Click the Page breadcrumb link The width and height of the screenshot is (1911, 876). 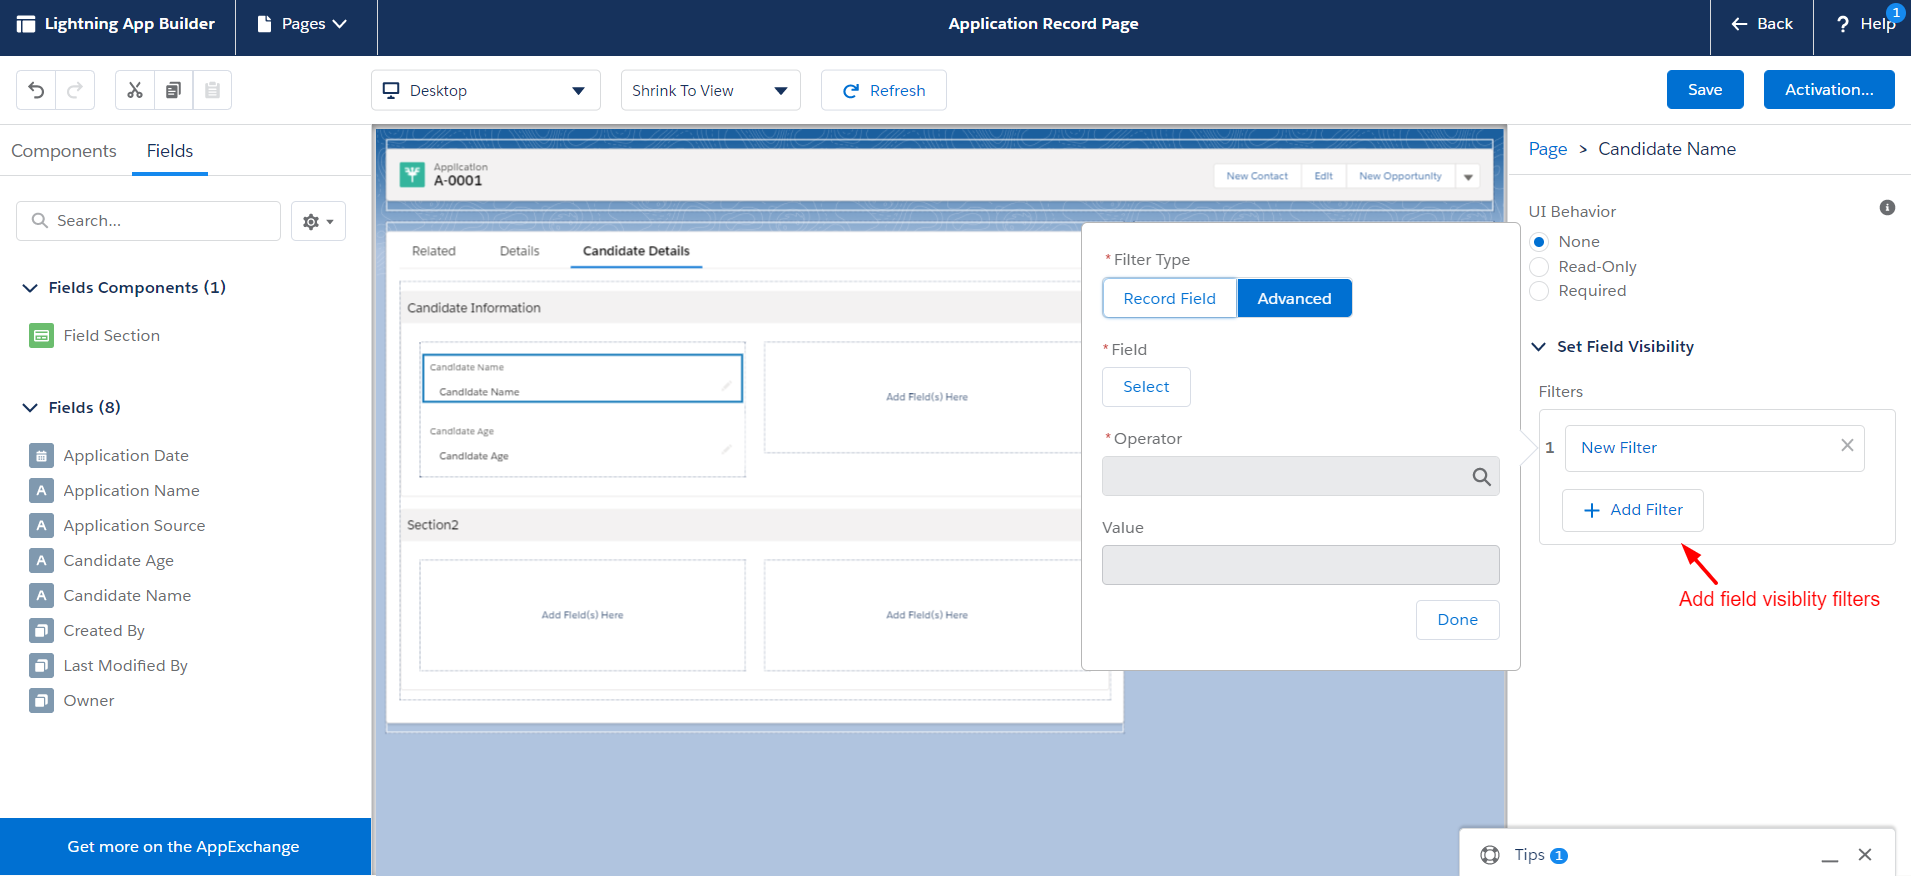tap(1548, 149)
